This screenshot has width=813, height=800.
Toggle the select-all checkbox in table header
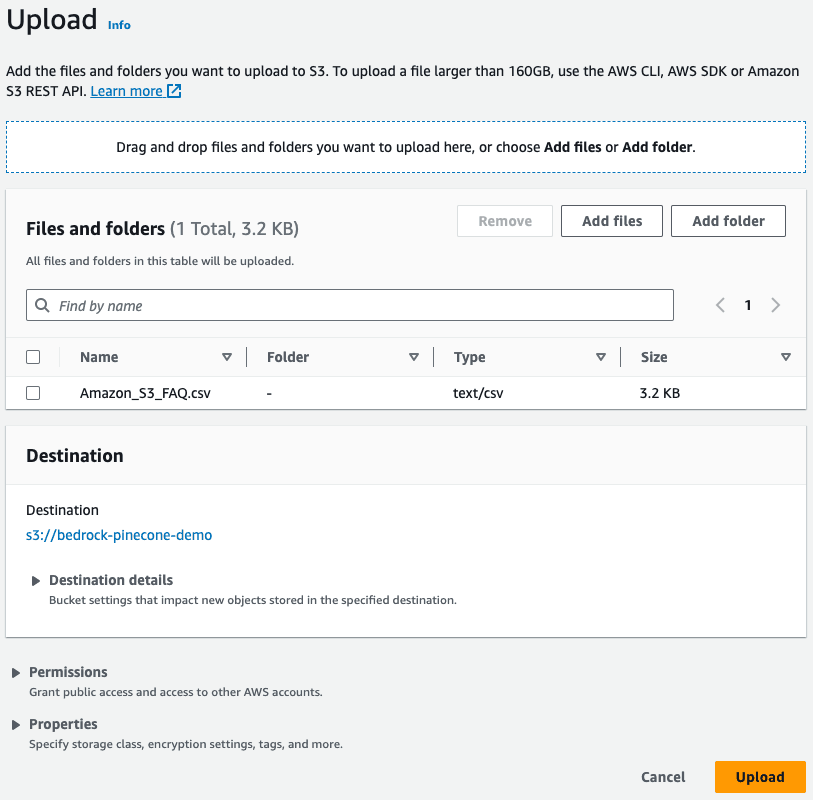click(33, 357)
